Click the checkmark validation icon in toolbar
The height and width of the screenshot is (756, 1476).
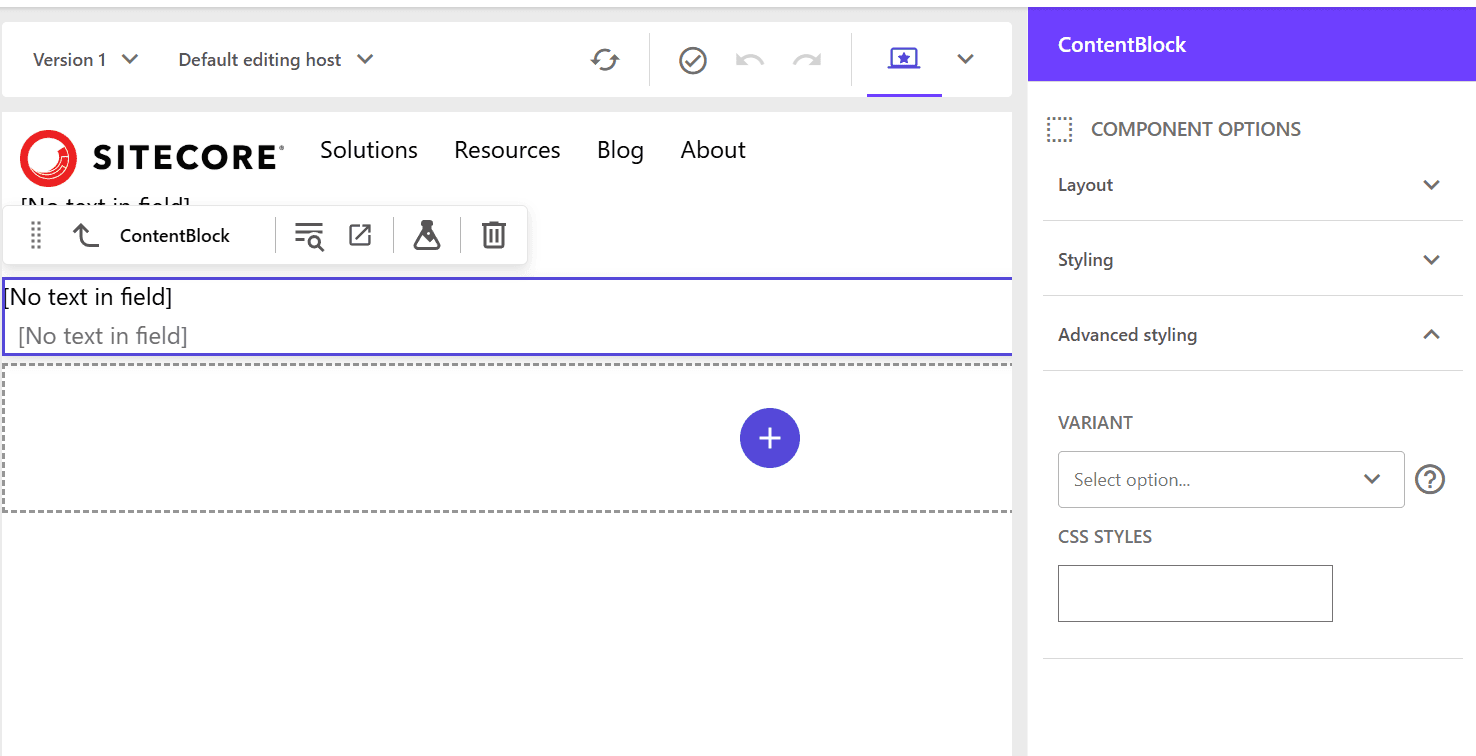(x=693, y=60)
